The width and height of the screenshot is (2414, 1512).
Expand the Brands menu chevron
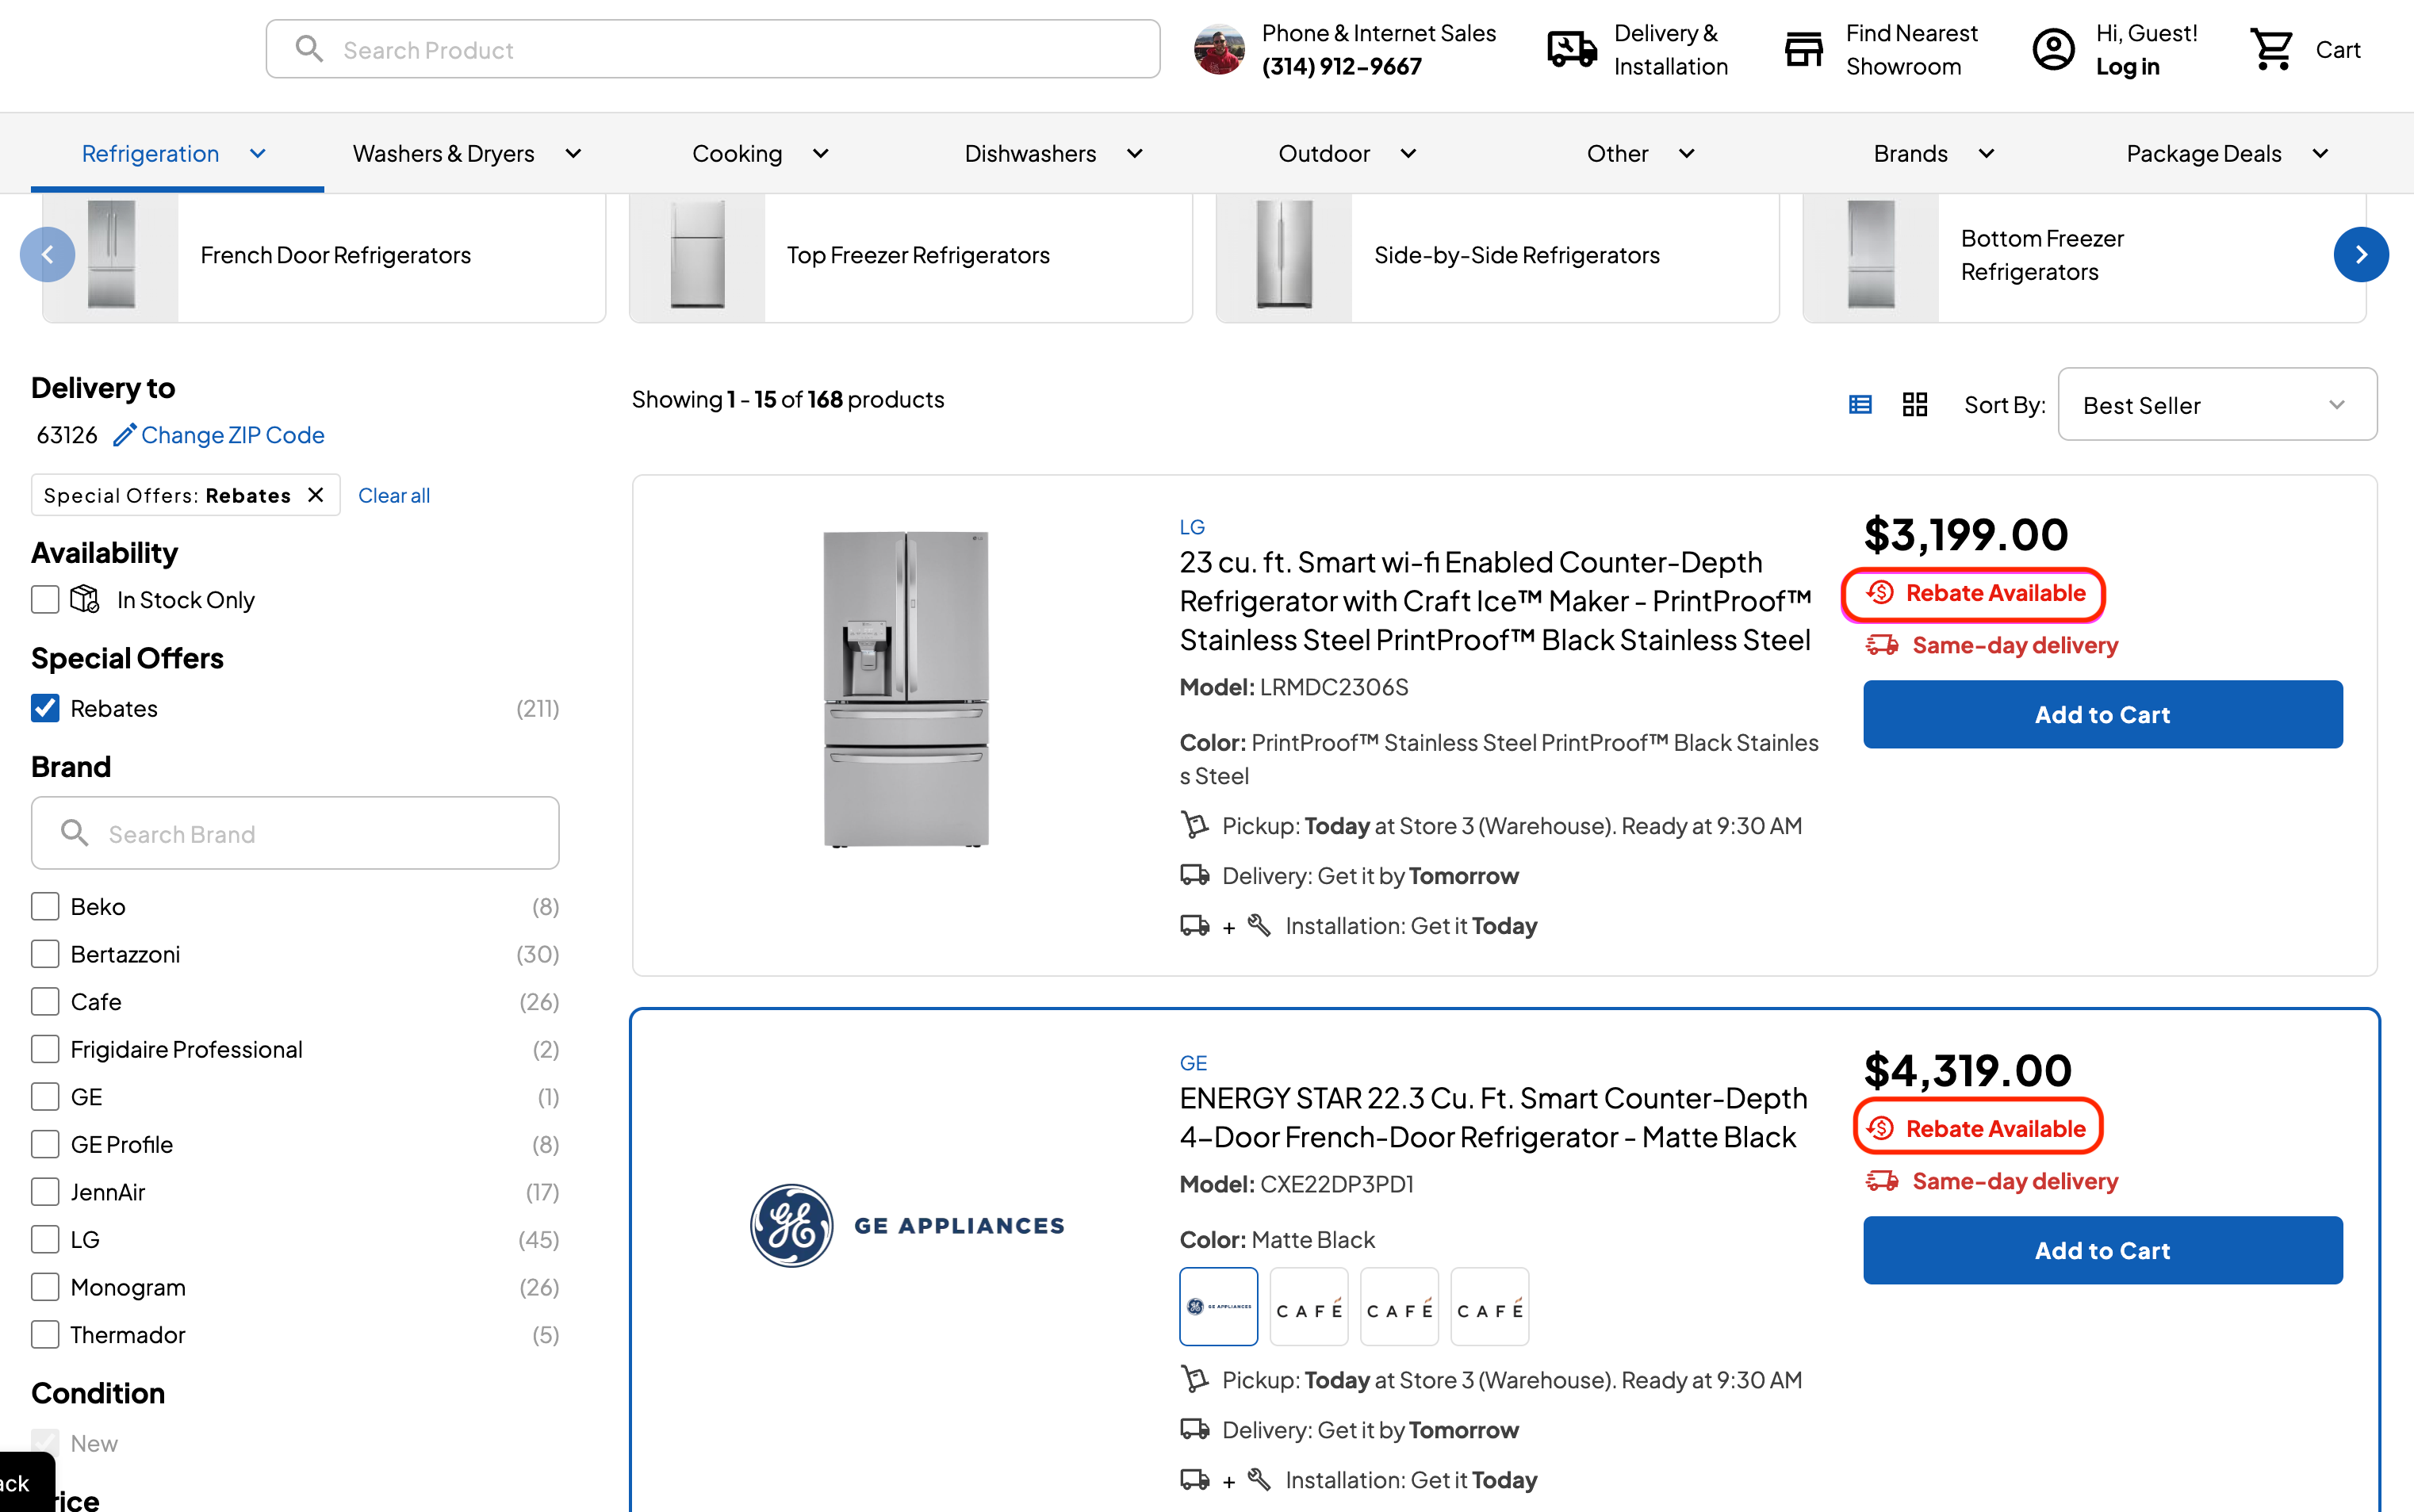pyautogui.click(x=1987, y=153)
